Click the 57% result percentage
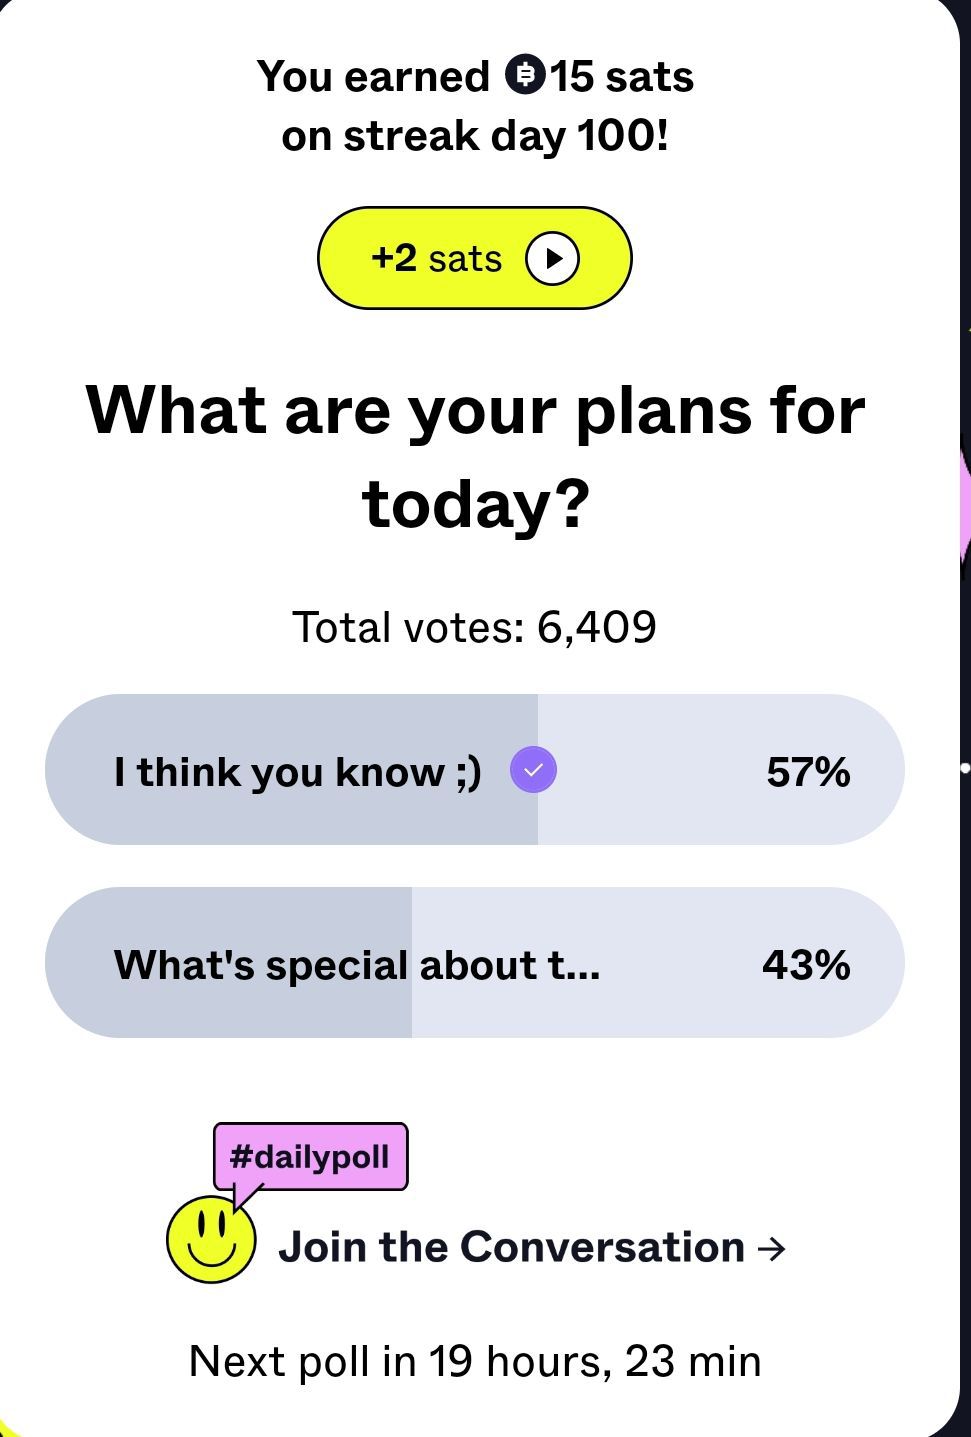 (x=808, y=772)
